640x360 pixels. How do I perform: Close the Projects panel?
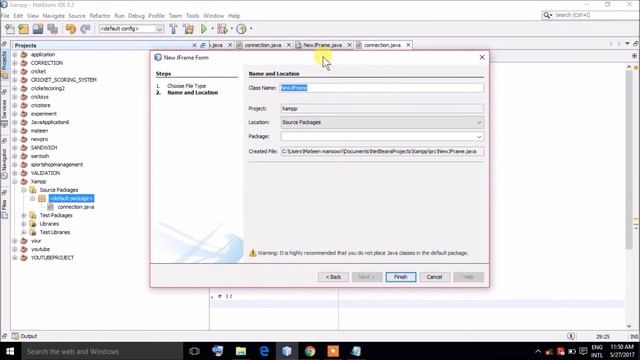pyautogui.click(x=194, y=45)
